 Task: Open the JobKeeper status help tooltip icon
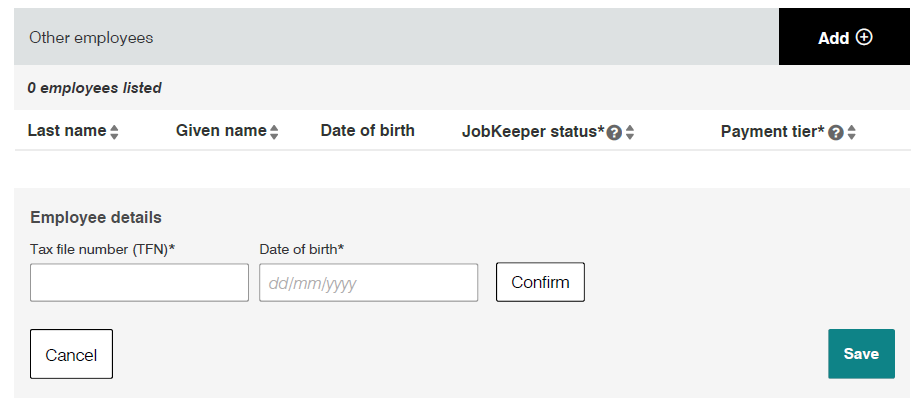point(614,132)
